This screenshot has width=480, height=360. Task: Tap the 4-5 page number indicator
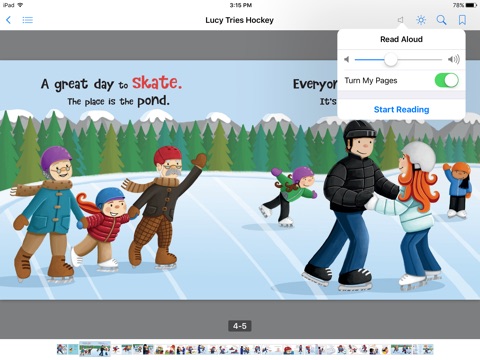[x=240, y=326]
